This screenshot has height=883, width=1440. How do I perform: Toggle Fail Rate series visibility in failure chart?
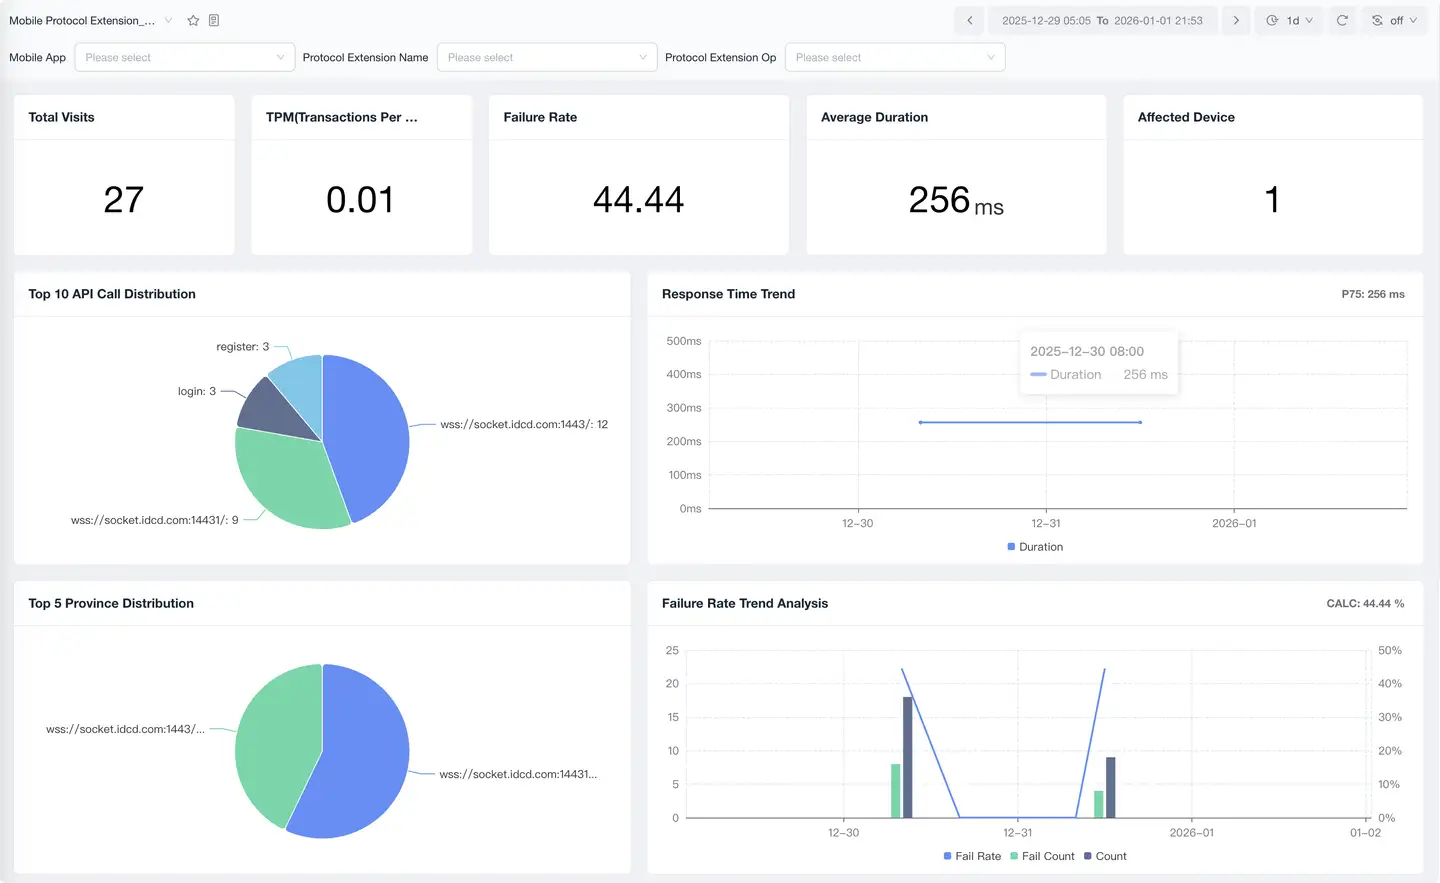(x=946, y=856)
